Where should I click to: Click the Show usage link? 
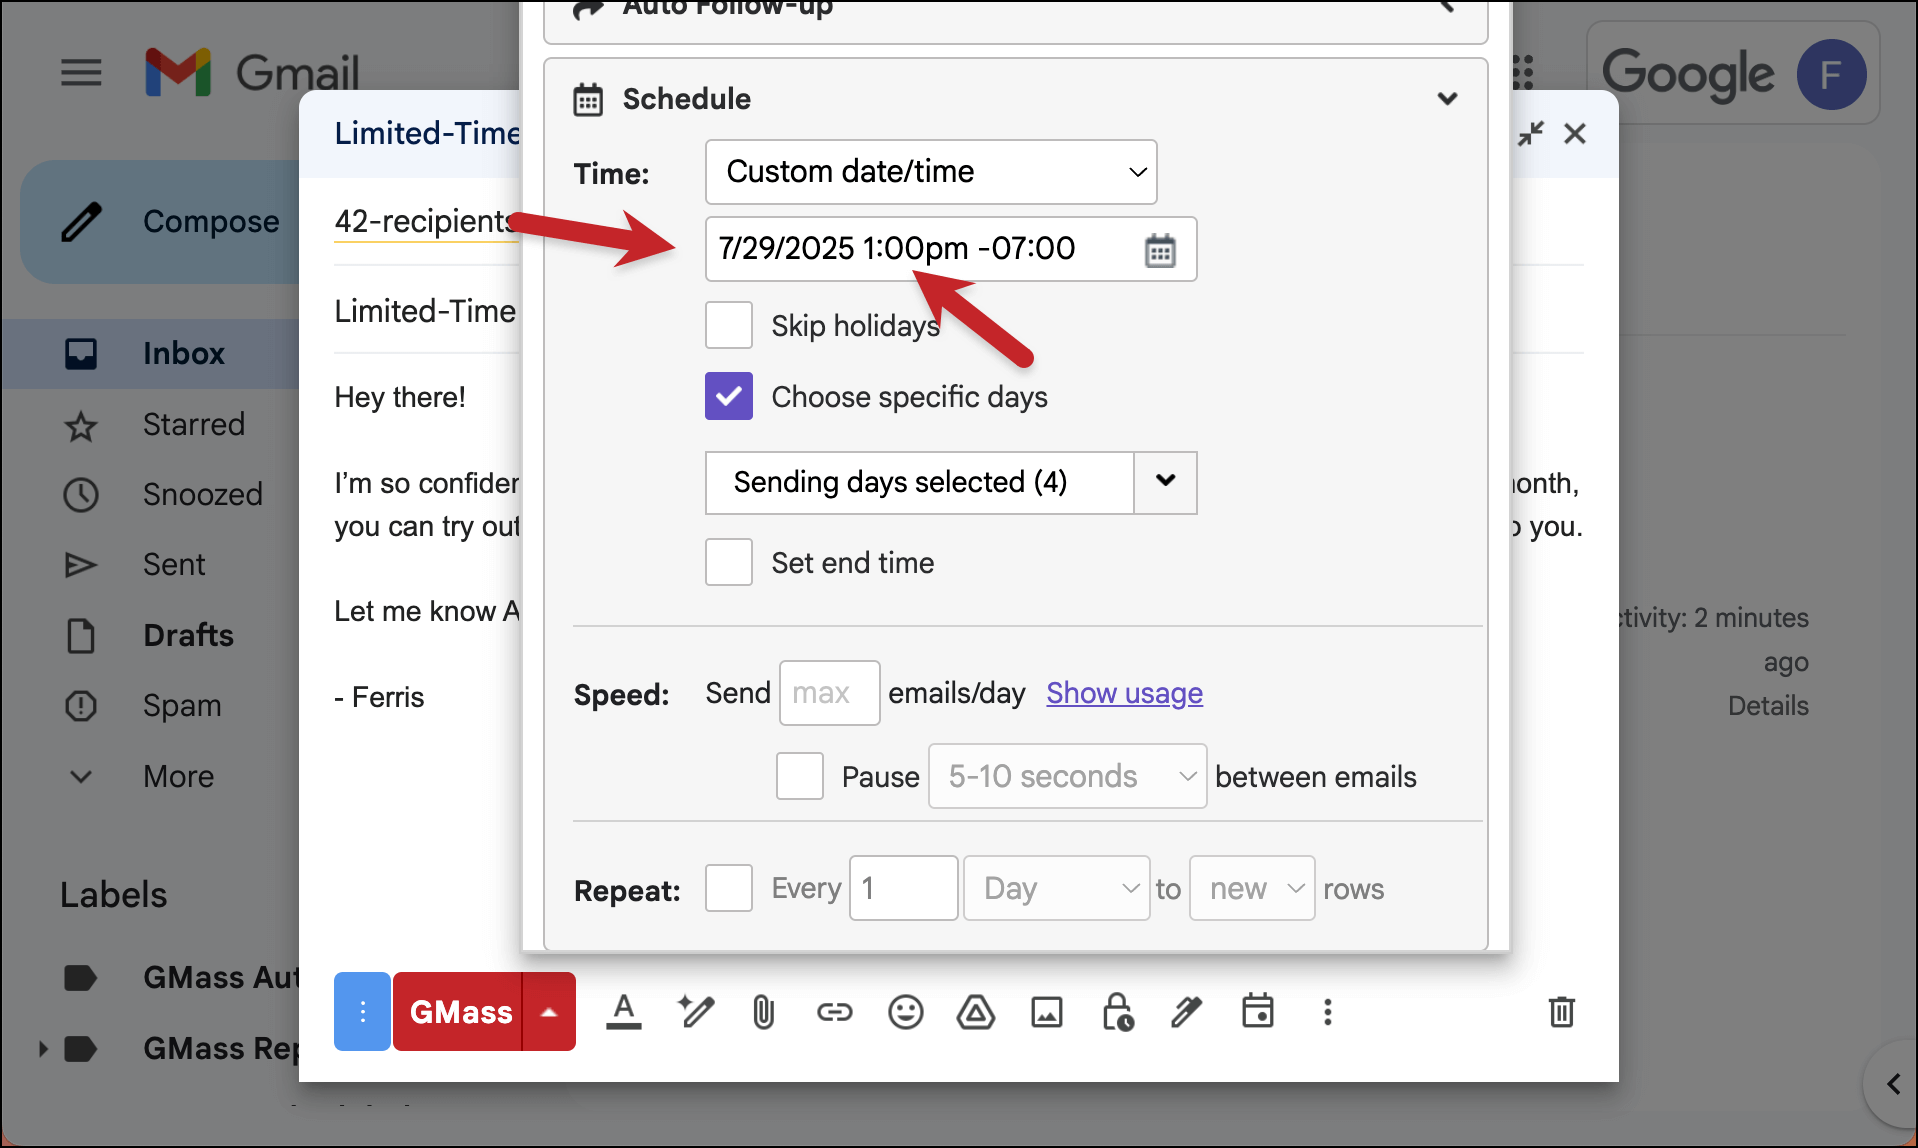(x=1124, y=693)
